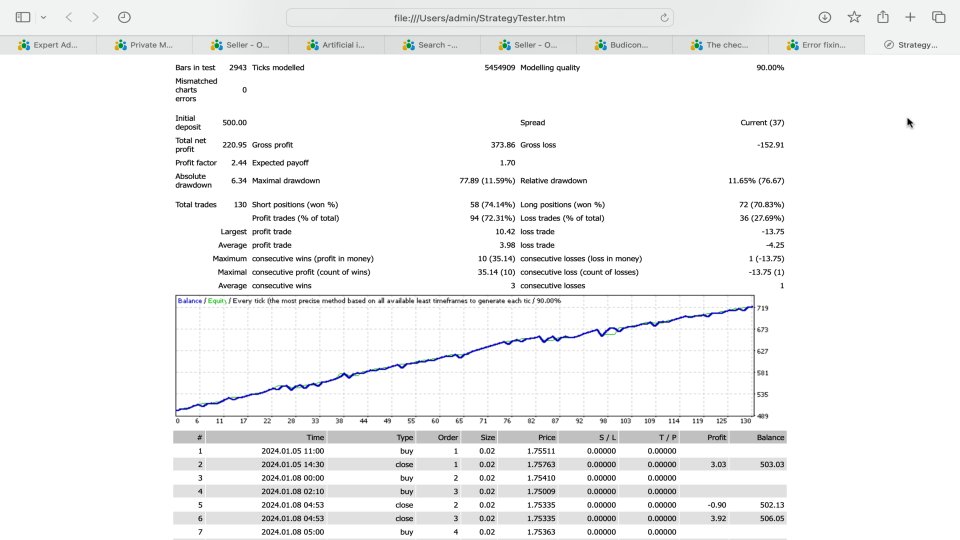
Task: Click Relative drawdown value 11.65% (76.67)
Action: pyautogui.click(x=756, y=181)
